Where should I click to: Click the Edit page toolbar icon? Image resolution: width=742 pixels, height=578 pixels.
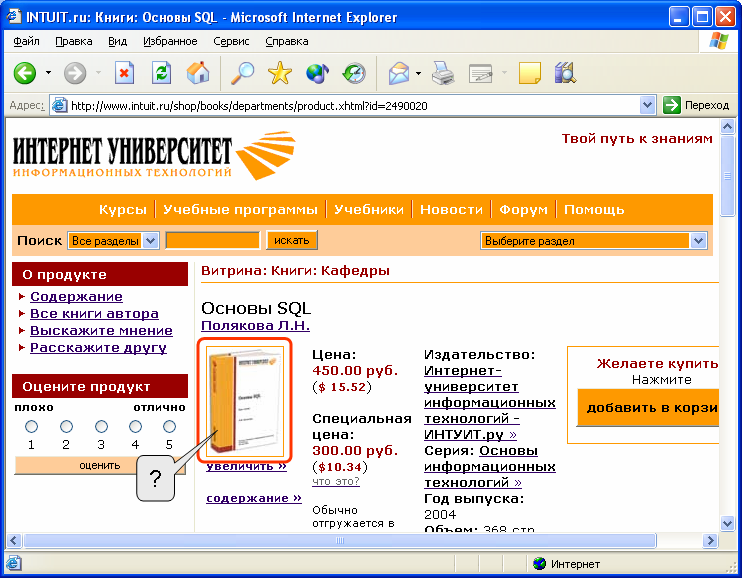pyautogui.click(x=480, y=74)
